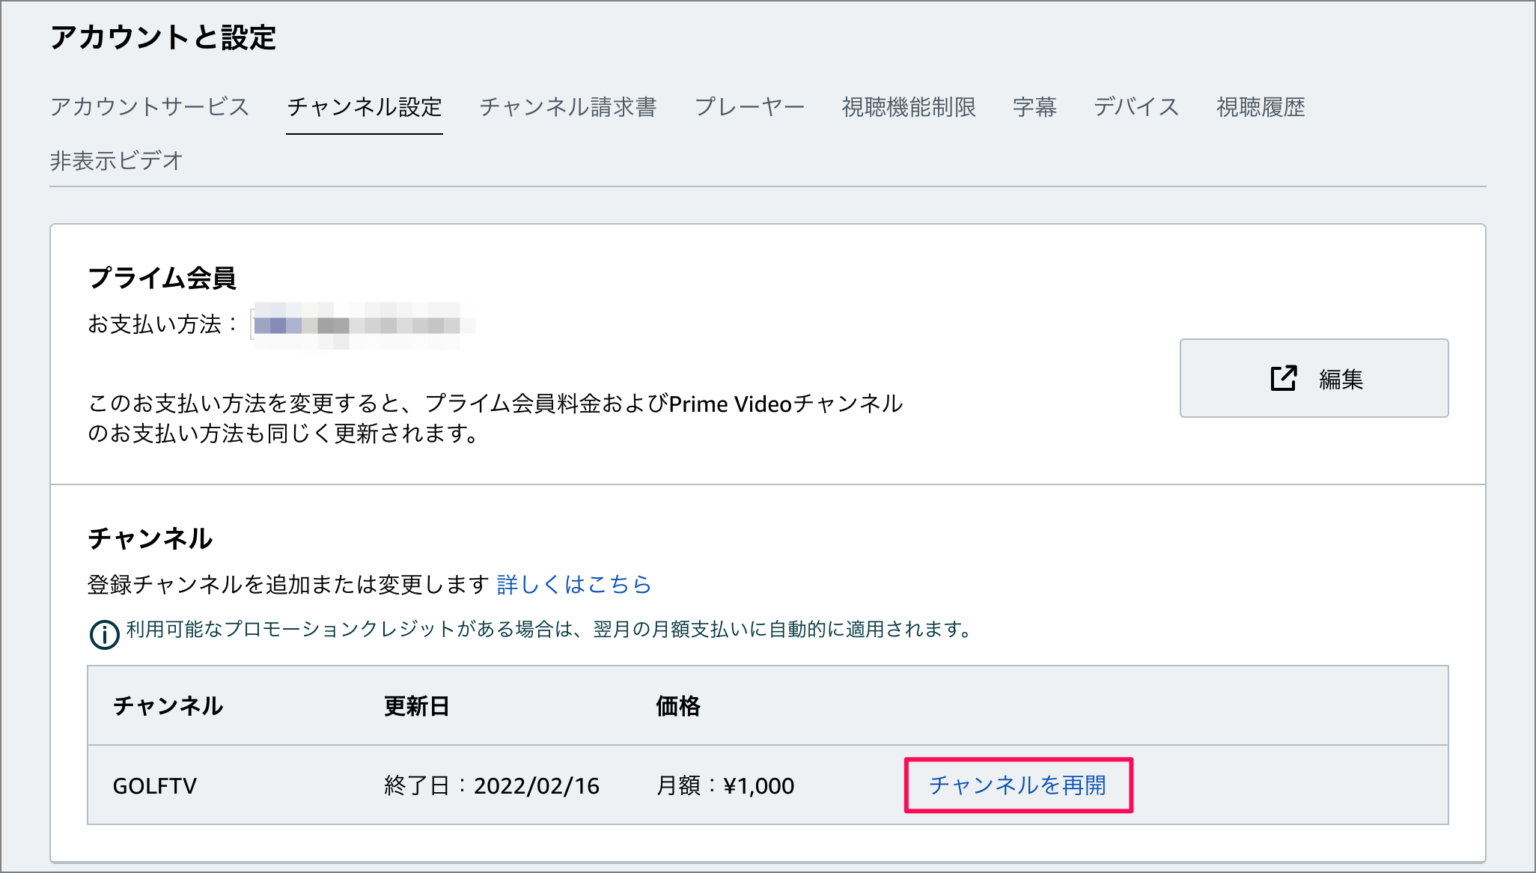Click the GOLFTV channel name
Viewport: 1536px width, 873px height.
pos(155,786)
